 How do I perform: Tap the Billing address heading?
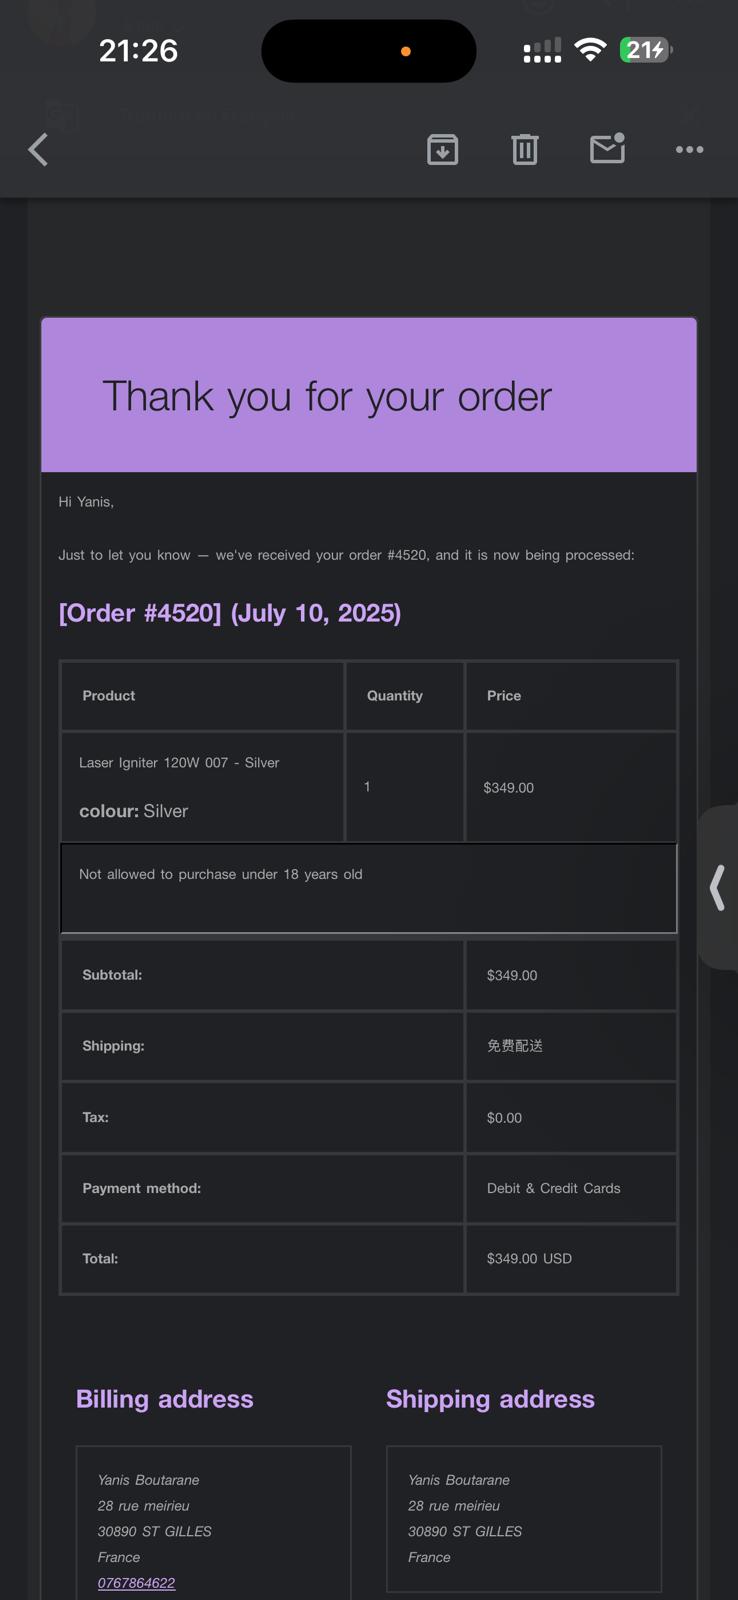(x=165, y=1399)
